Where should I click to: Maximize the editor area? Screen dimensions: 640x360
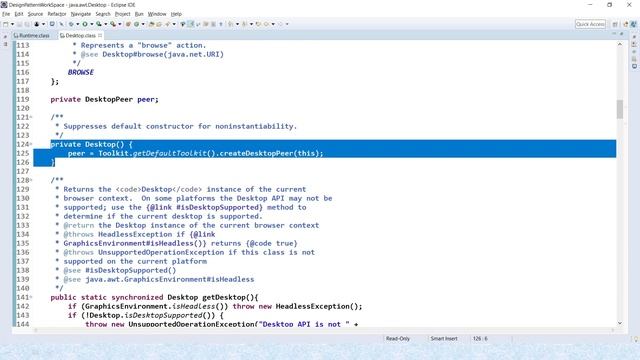tap(622, 34)
